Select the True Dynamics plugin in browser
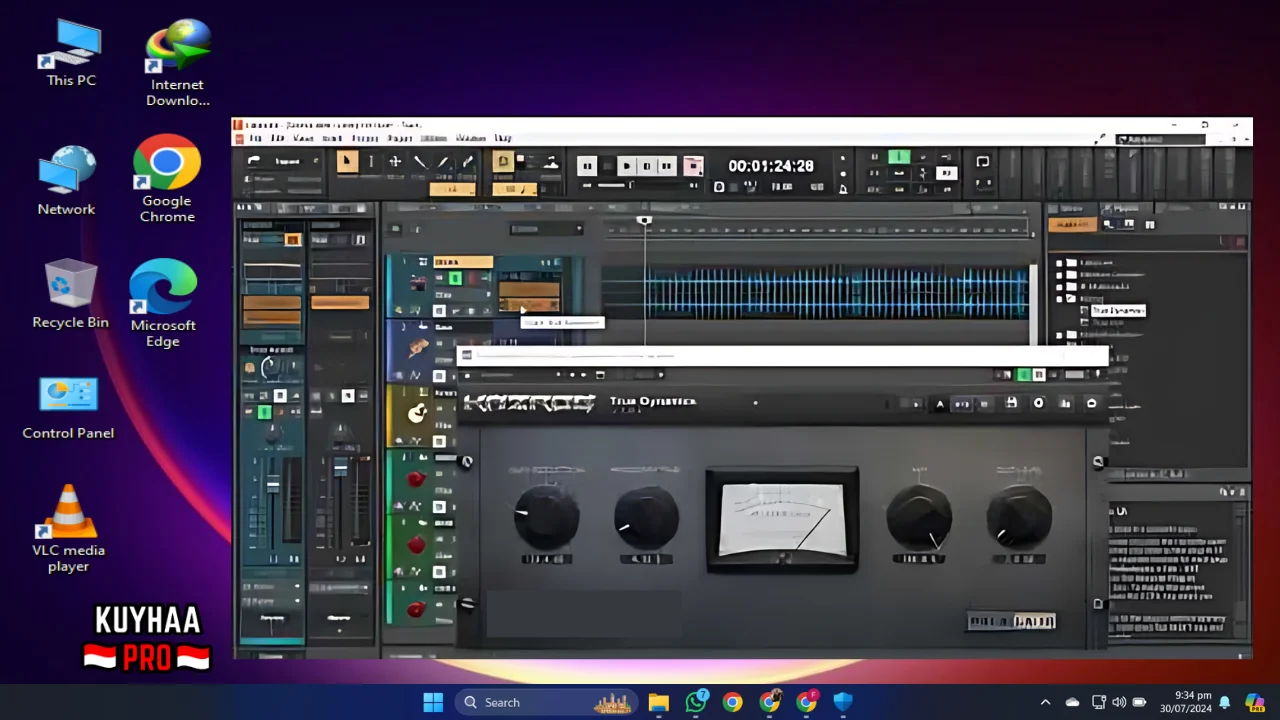Image resolution: width=1280 pixels, height=720 pixels. [1117, 311]
